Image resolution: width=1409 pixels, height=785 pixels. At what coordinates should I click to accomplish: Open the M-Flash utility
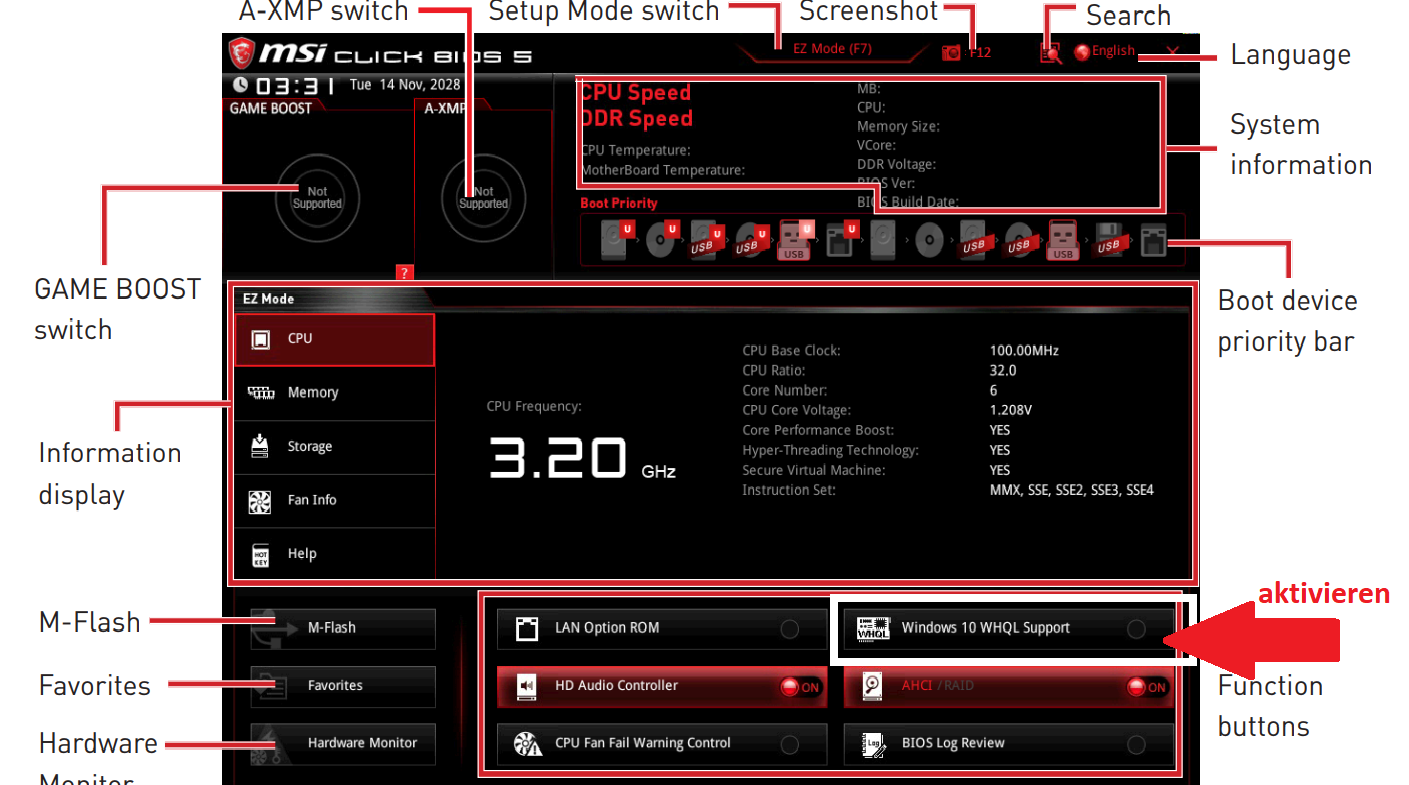pos(343,629)
